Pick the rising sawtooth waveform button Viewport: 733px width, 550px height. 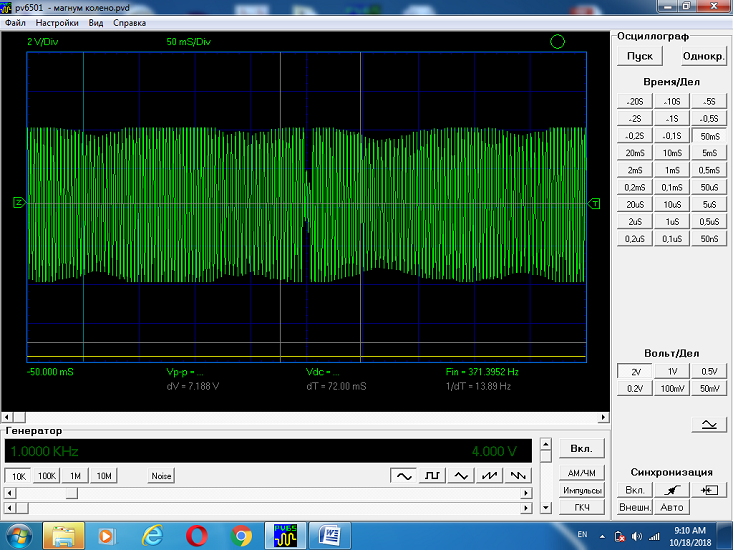489,476
